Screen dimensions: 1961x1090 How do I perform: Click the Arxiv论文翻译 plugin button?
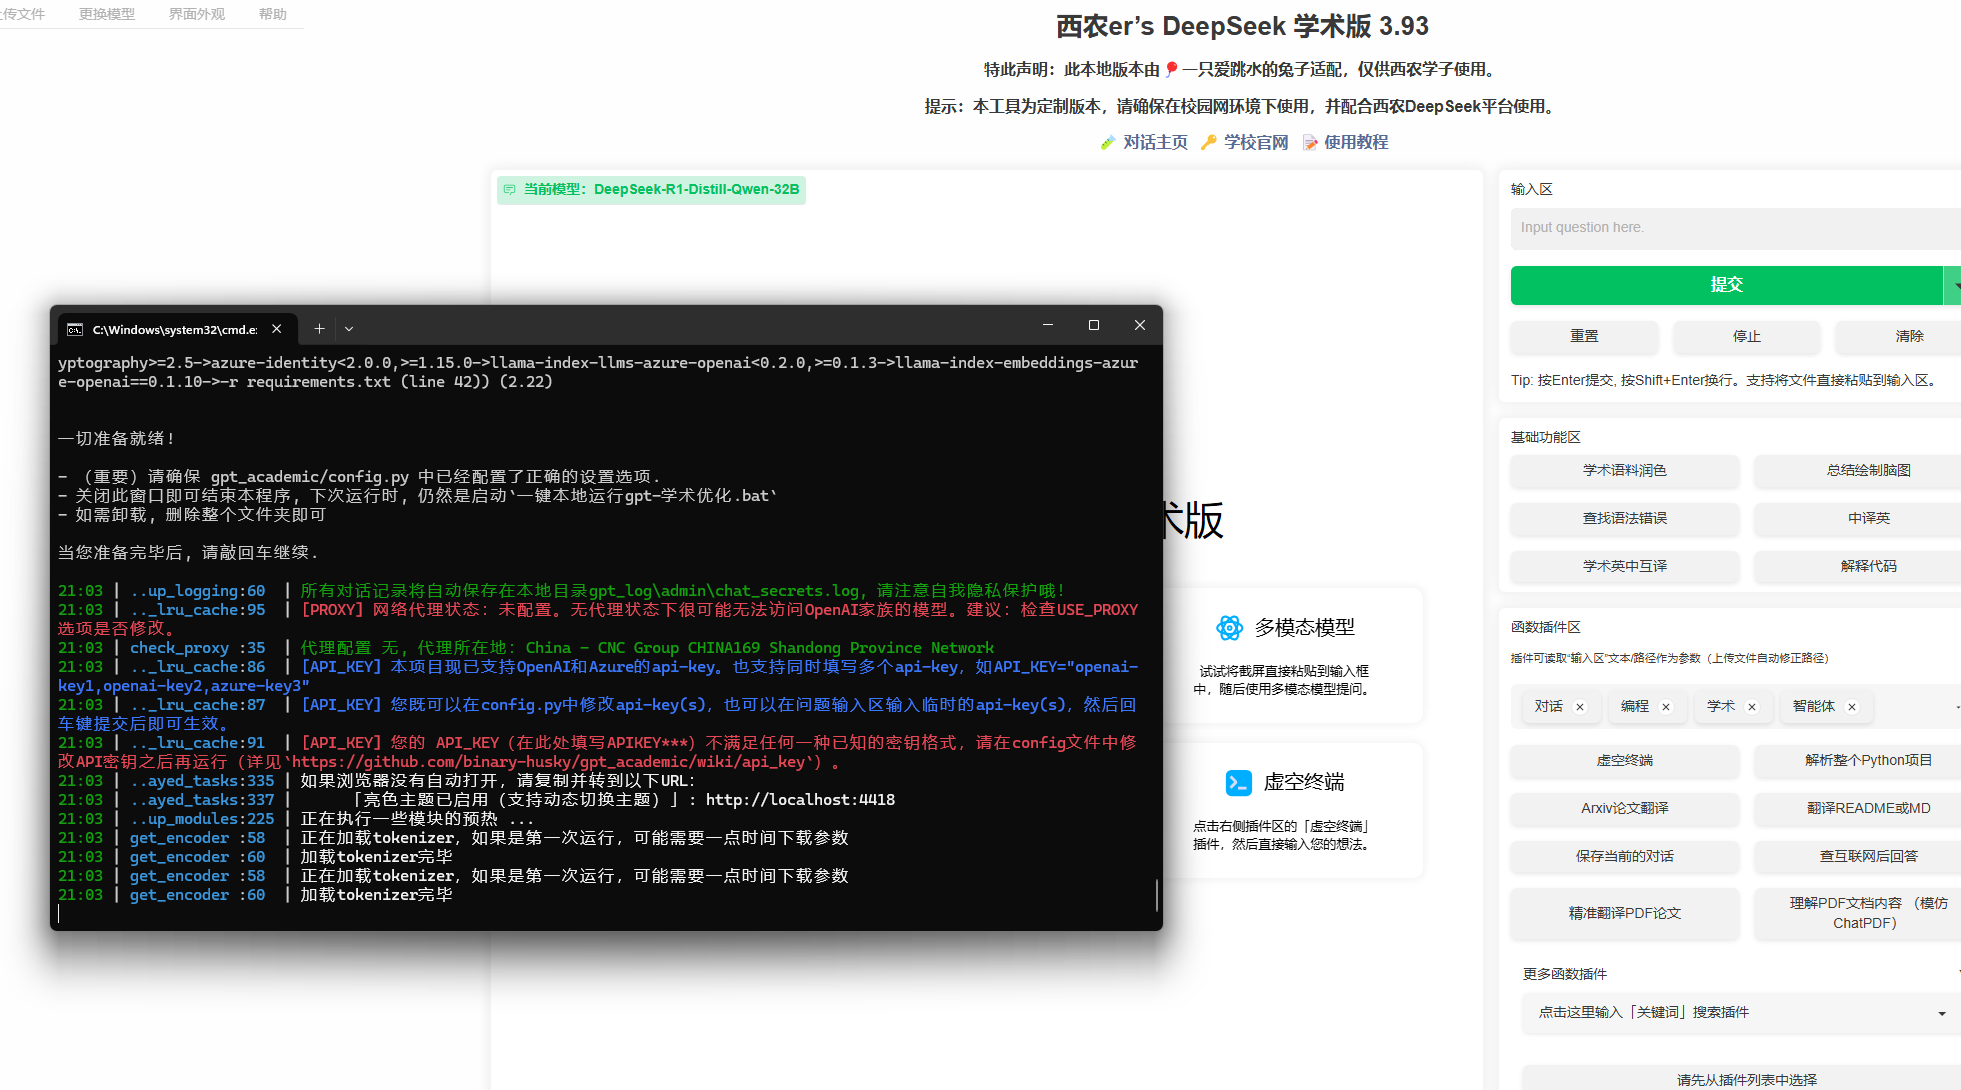coord(1625,809)
